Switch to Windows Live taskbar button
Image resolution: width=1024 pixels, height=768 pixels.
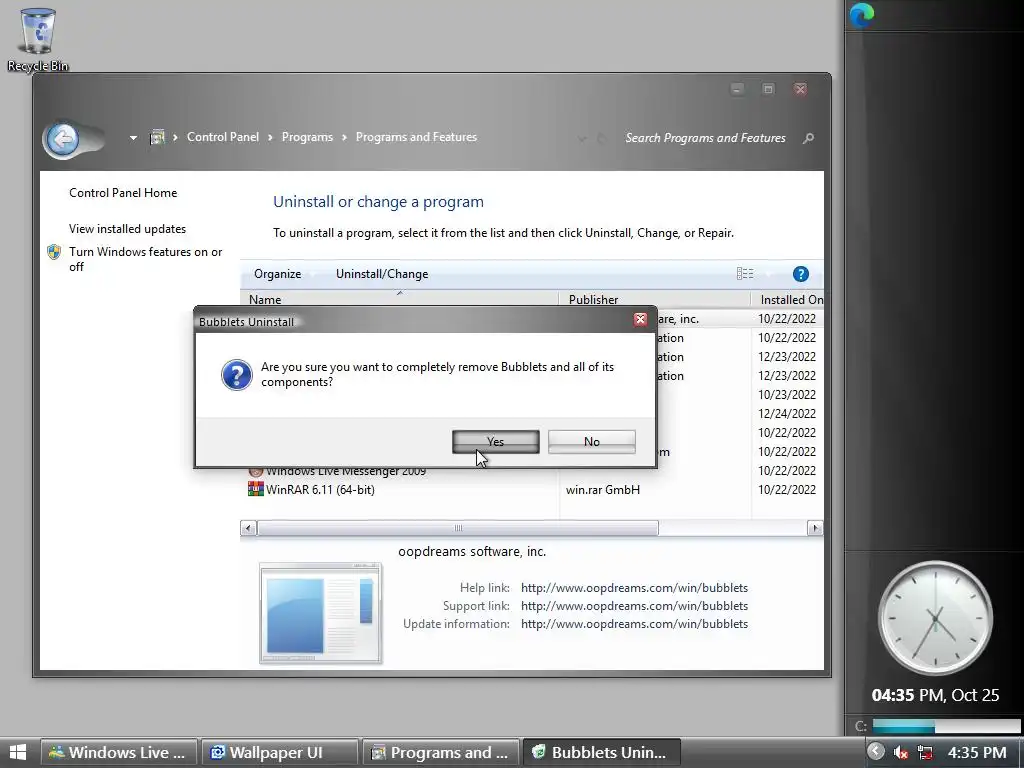(119, 752)
